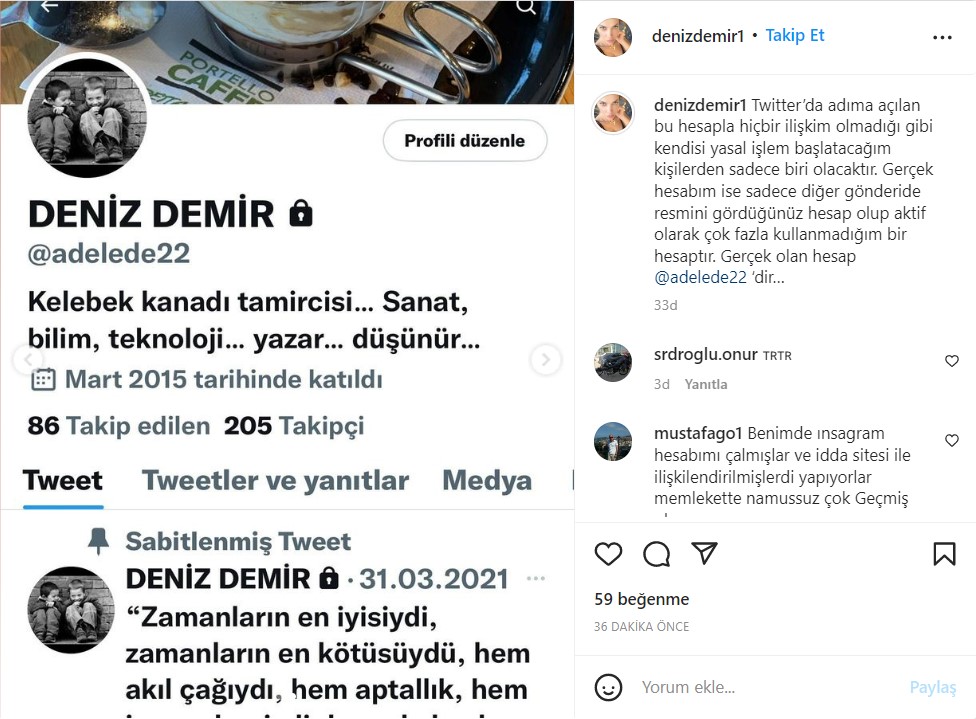This screenshot has width=976, height=719.
Task: Reply to srdroglu.onur via Yanıtla
Action: [x=706, y=384]
